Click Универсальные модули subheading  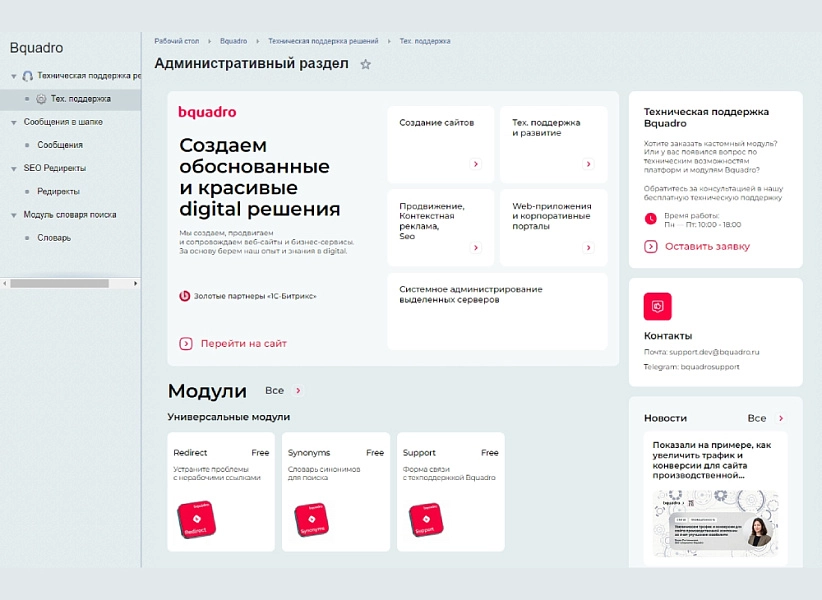tap(229, 417)
